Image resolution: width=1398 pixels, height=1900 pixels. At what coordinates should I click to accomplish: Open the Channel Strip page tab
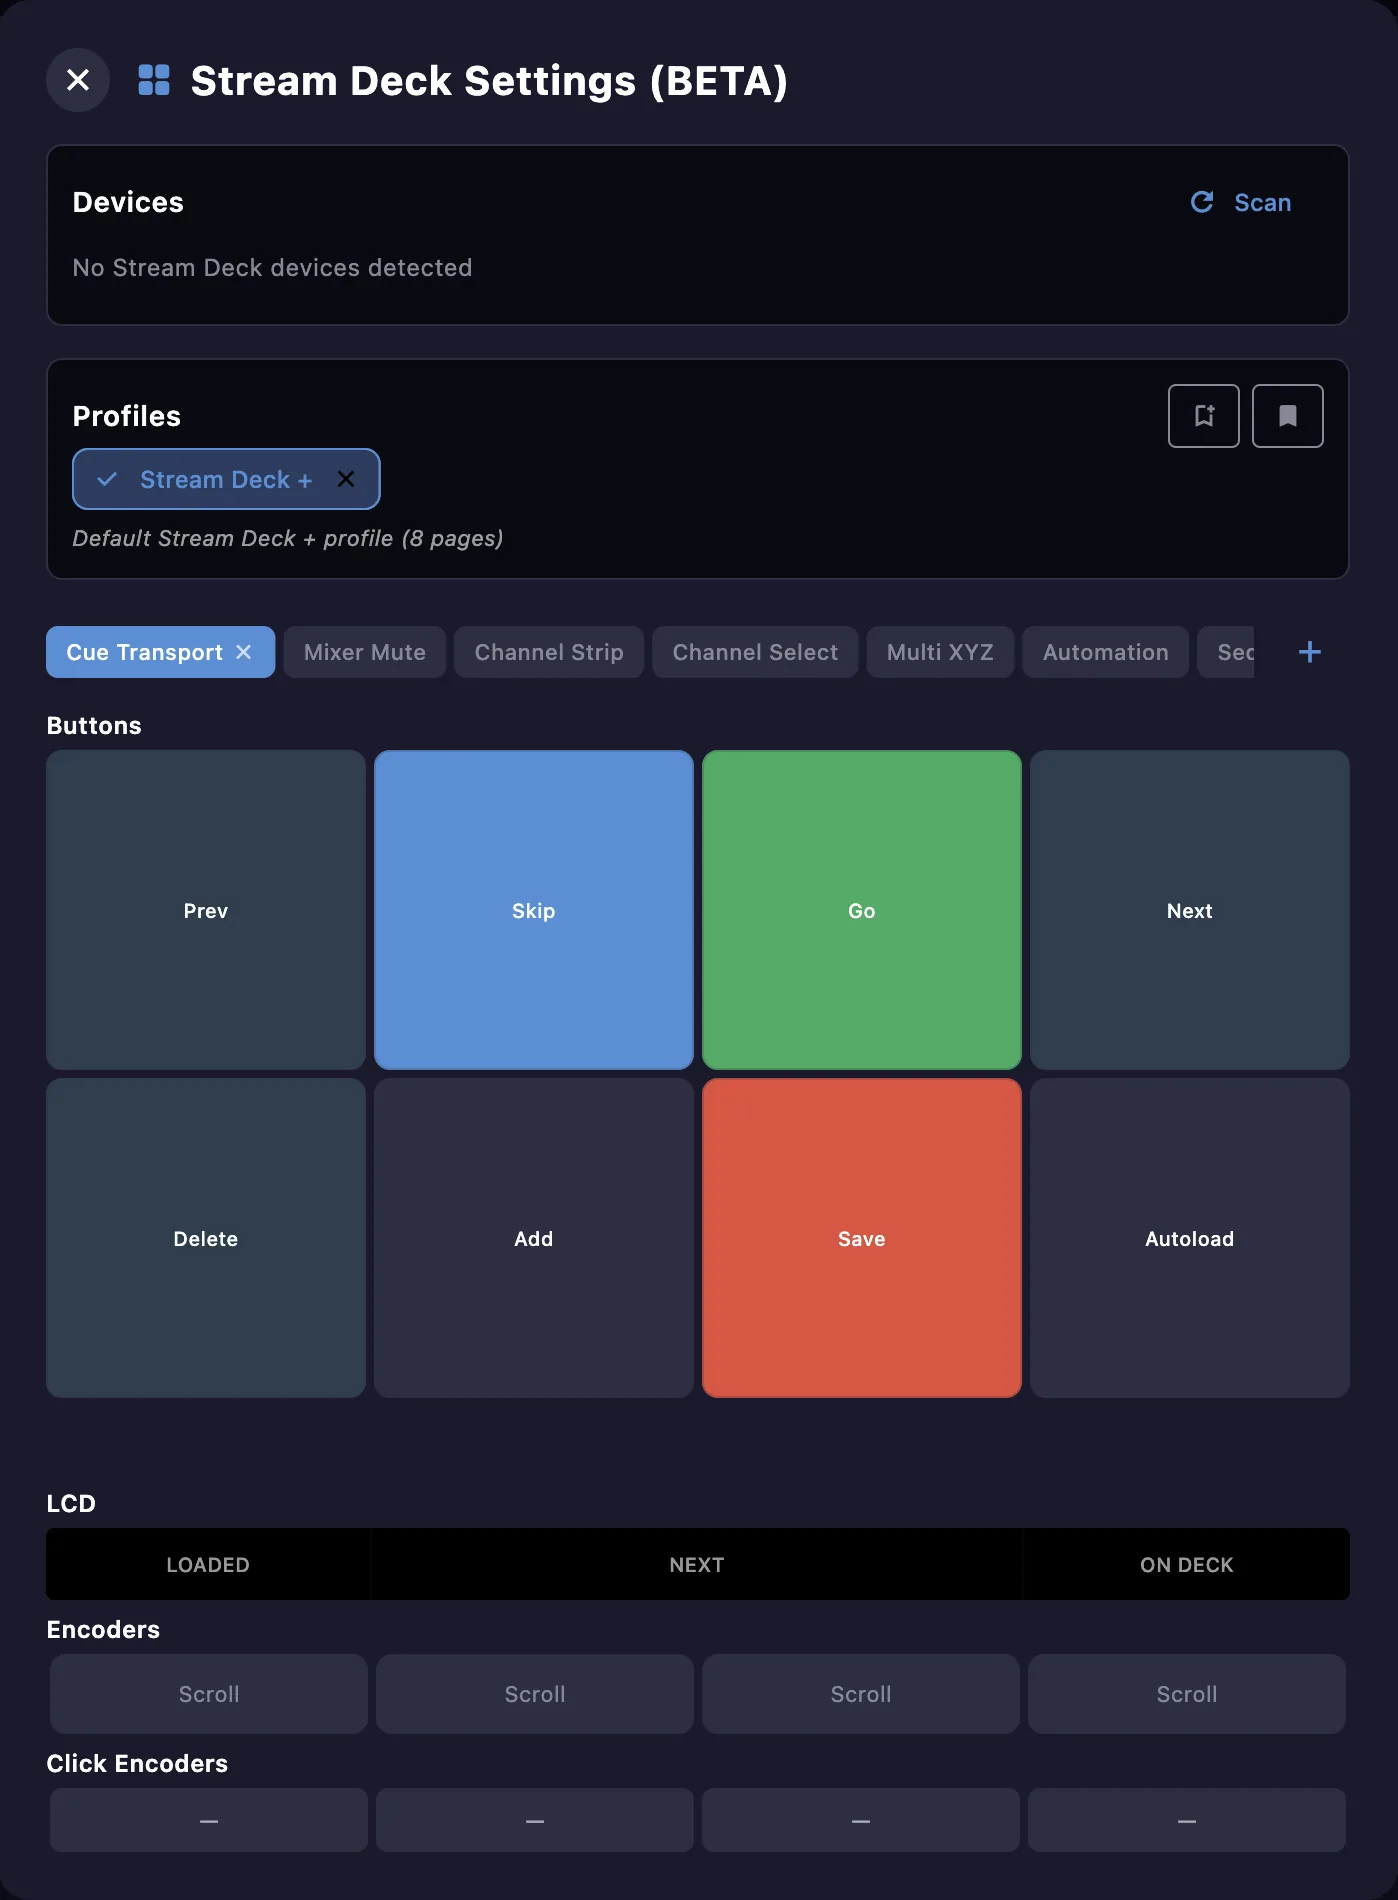point(549,652)
